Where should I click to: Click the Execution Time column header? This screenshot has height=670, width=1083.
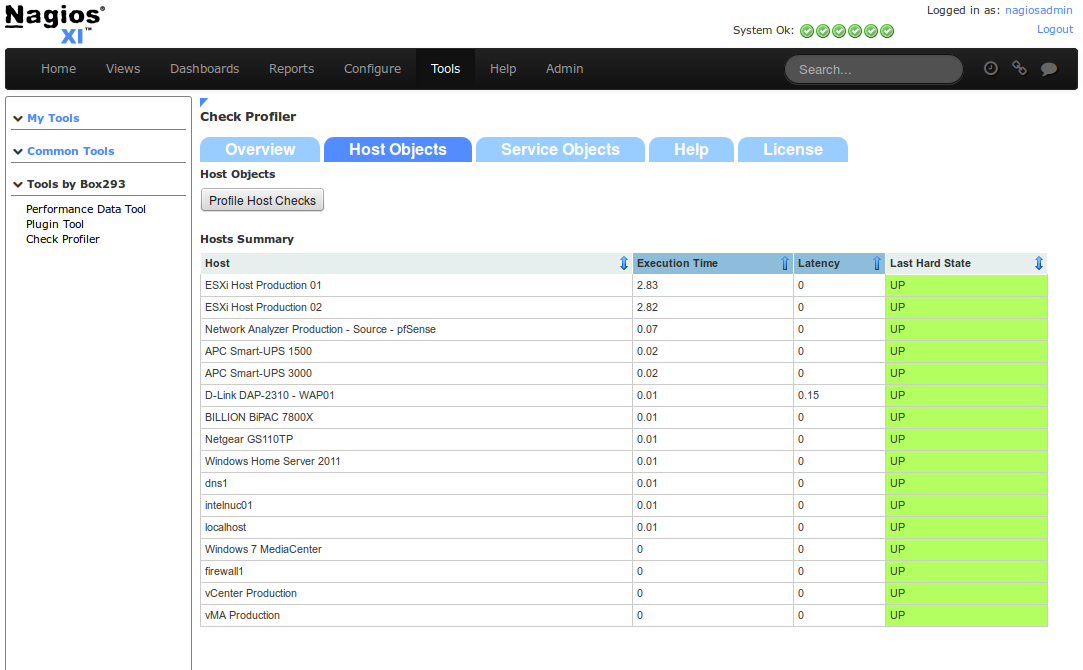(713, 263)
